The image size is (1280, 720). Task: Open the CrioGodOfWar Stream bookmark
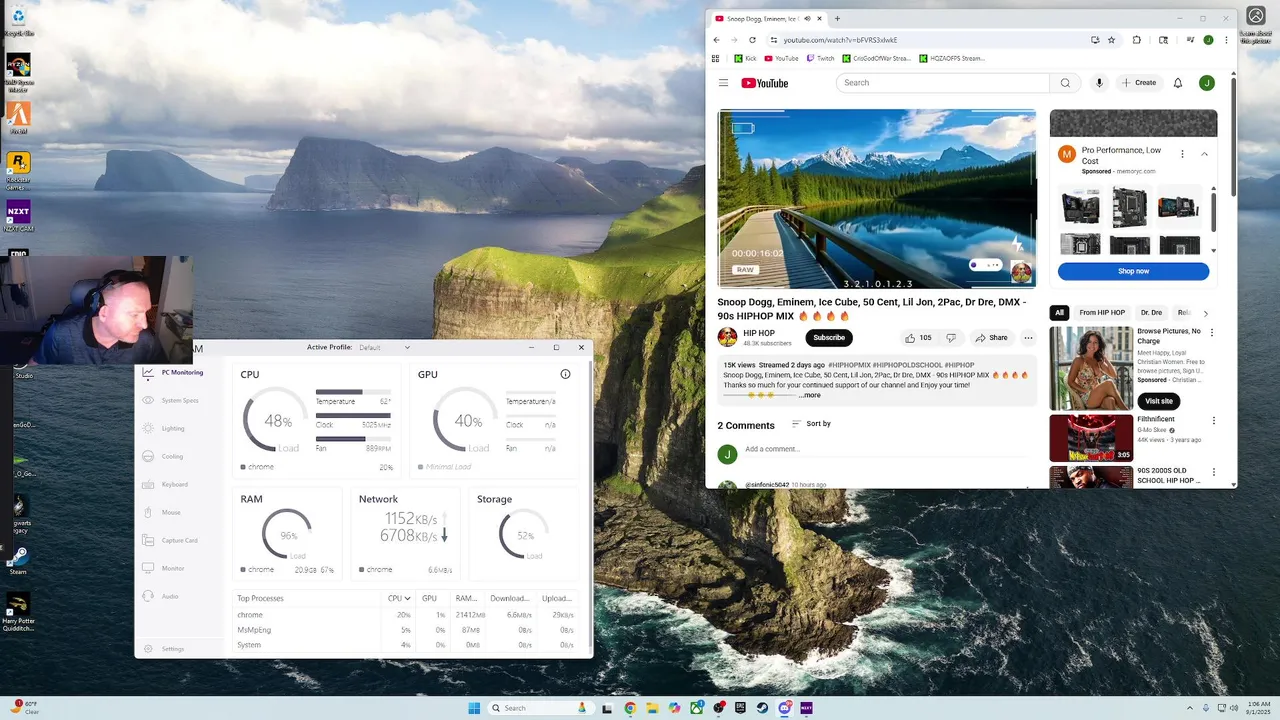(877, 58)
